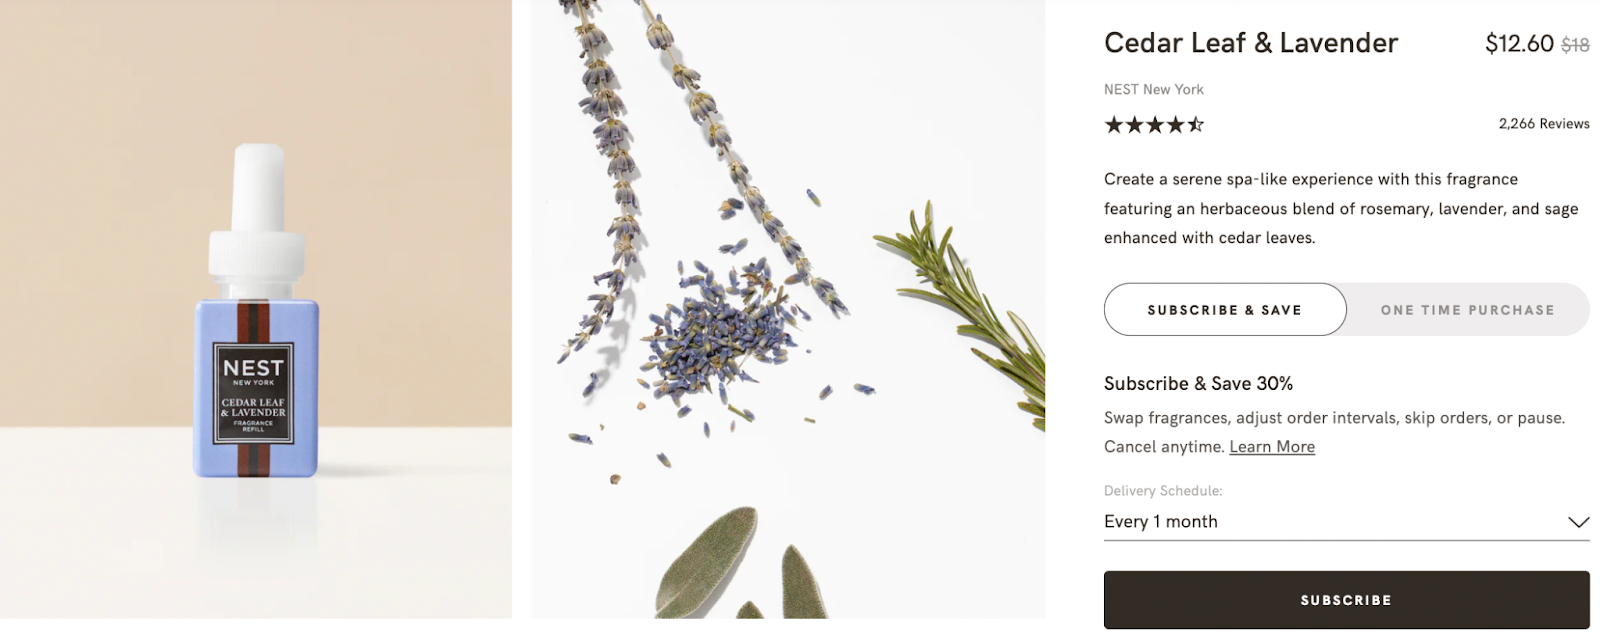Switch to One Time Purchase
The image size is (1600, 637).
click(1468, 309)
